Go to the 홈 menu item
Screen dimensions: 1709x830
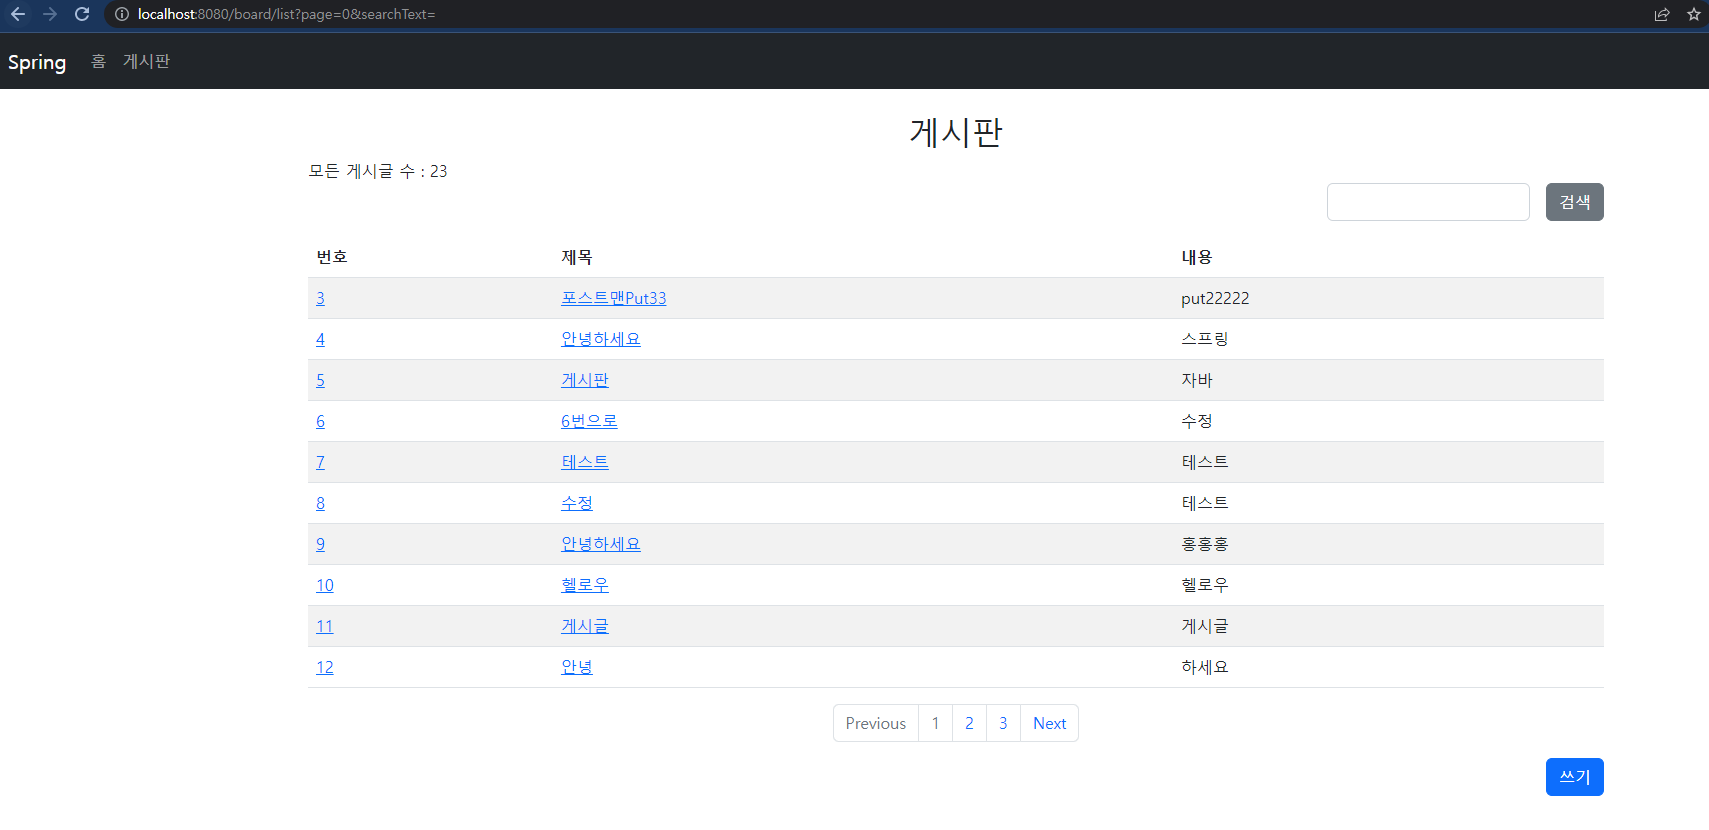[98, 61]
